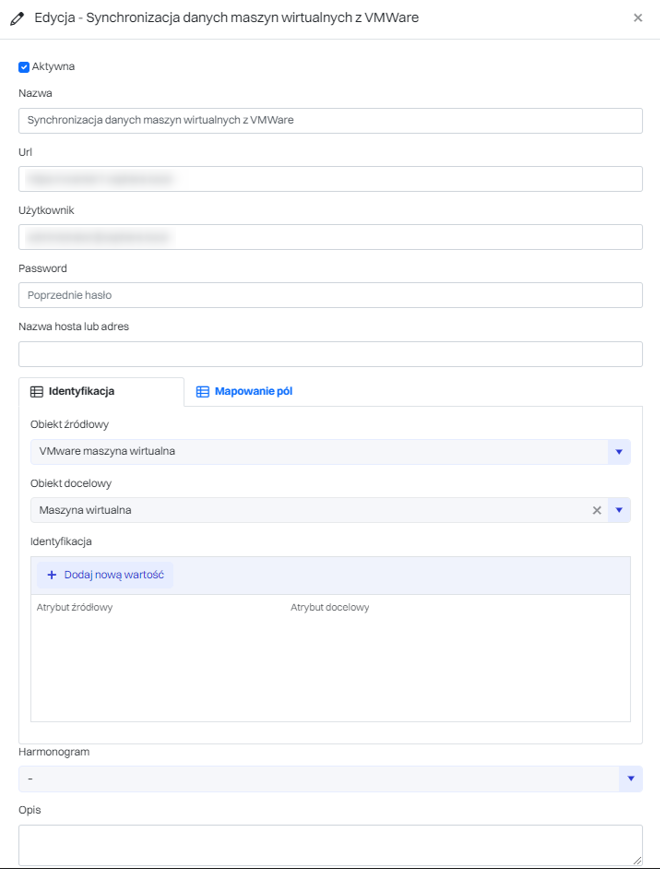Image resolution: width=660 pixels, height=869 pixels.
Task: Click the Użytkownik input field
Action: coord(330,237)
